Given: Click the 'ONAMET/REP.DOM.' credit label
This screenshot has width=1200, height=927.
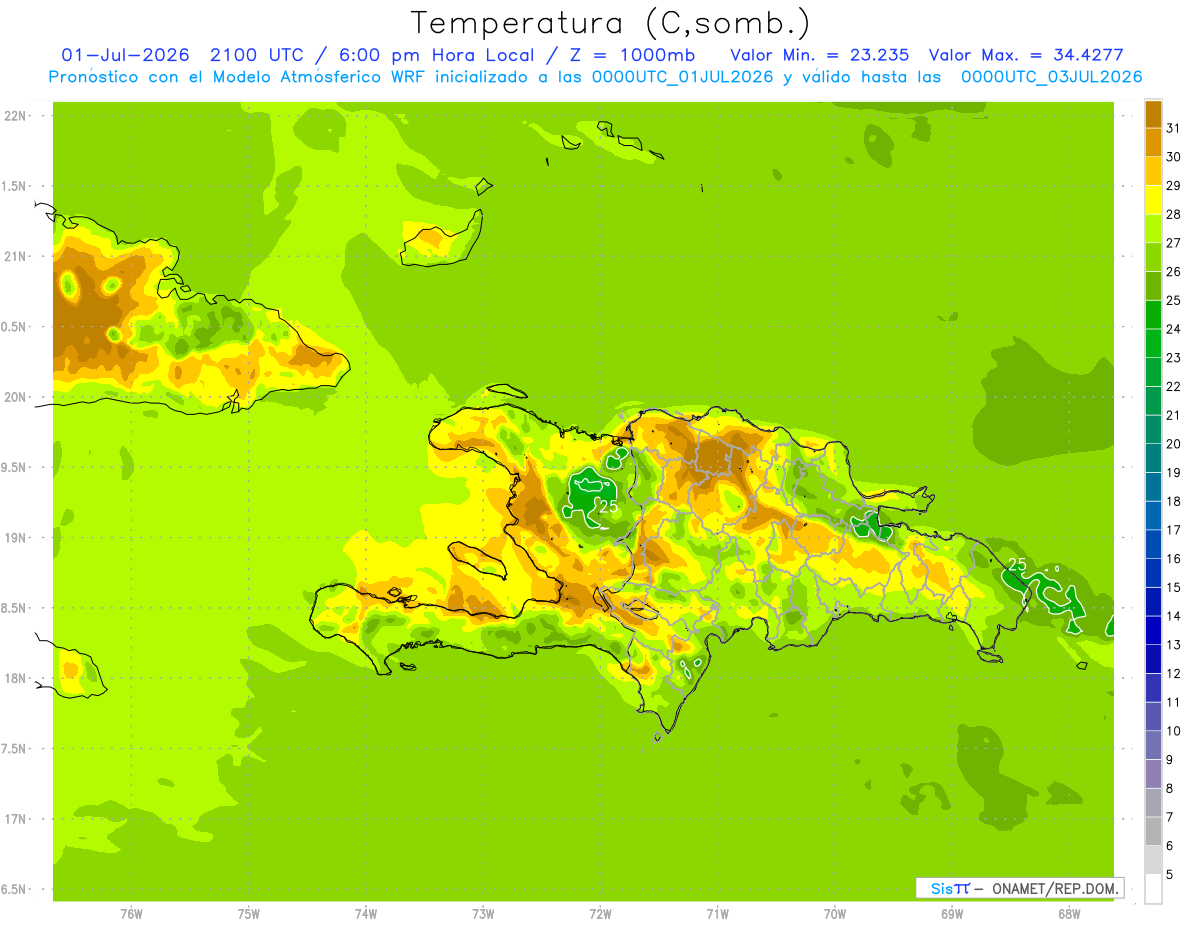Looking at the screenshot, I should (x=1056, y=888).
